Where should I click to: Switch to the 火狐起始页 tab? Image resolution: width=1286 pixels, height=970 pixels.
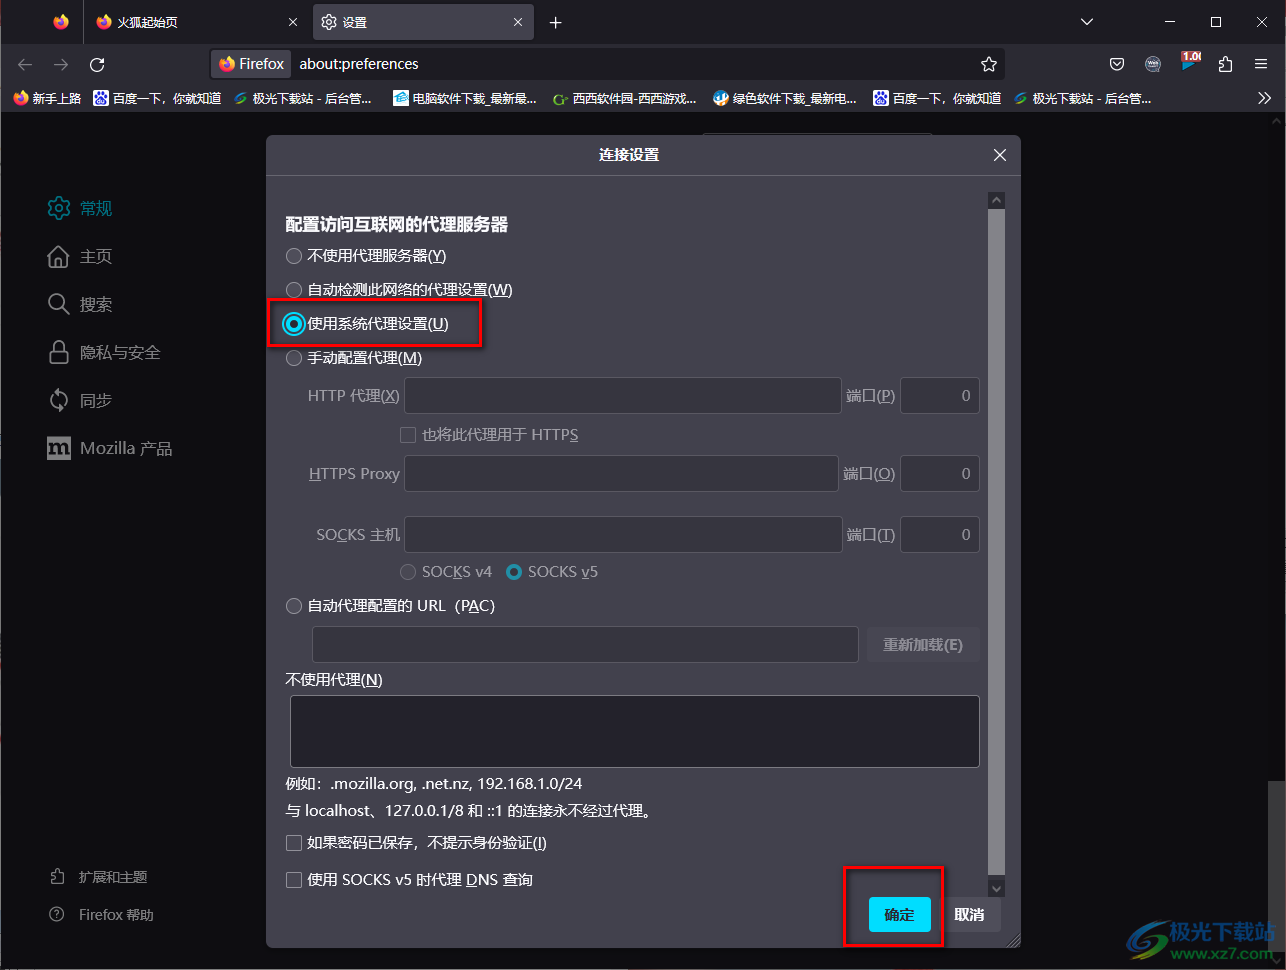point(197,22)
